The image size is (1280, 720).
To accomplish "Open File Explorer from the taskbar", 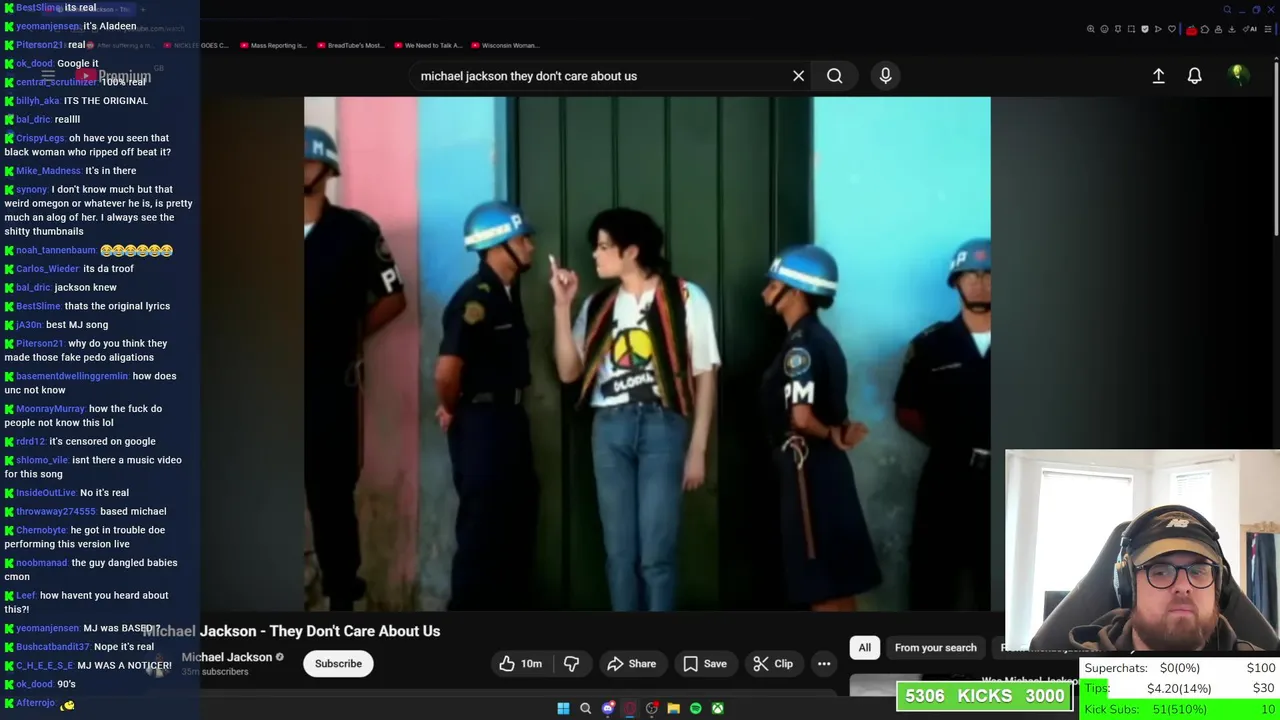I will pyautogui.click(x=674, y=708).
